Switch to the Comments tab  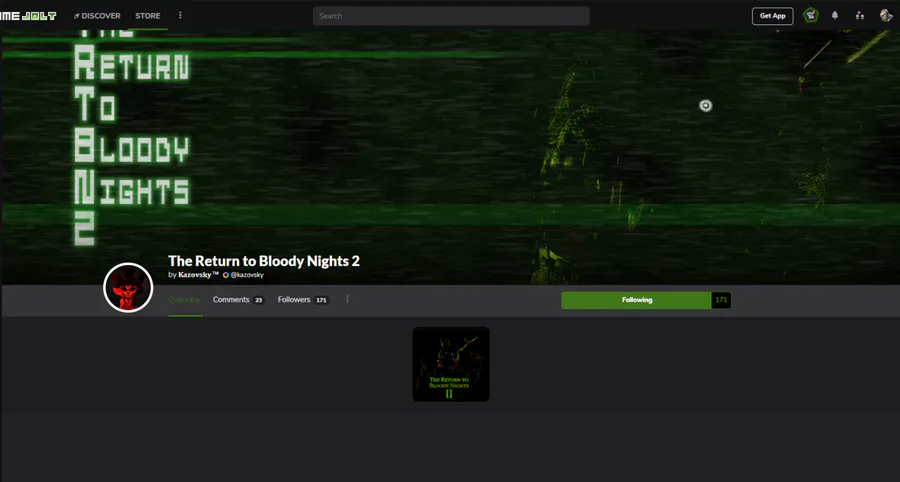click(238, 300)
